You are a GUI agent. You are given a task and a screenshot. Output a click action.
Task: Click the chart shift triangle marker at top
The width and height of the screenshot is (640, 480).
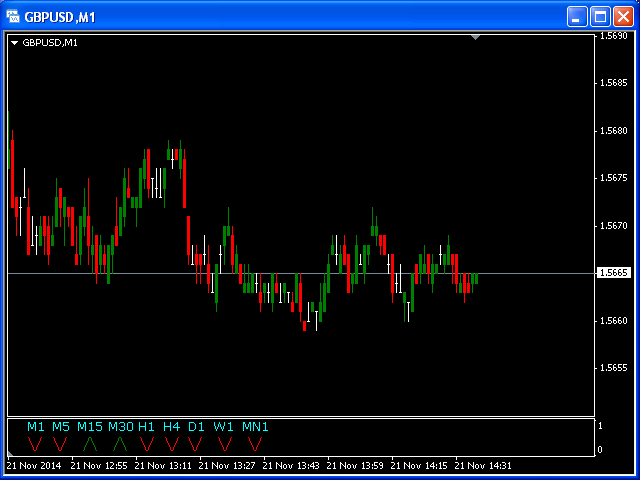point(475,38)
